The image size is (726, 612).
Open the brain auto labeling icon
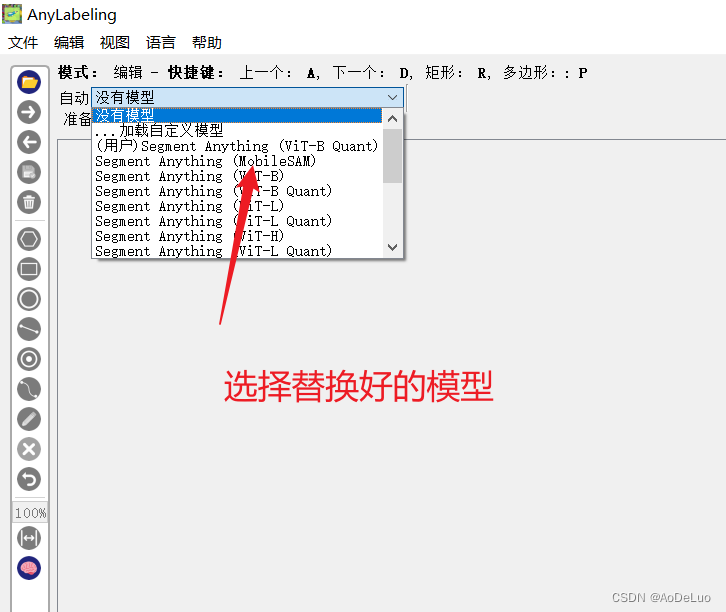[29, 568]
